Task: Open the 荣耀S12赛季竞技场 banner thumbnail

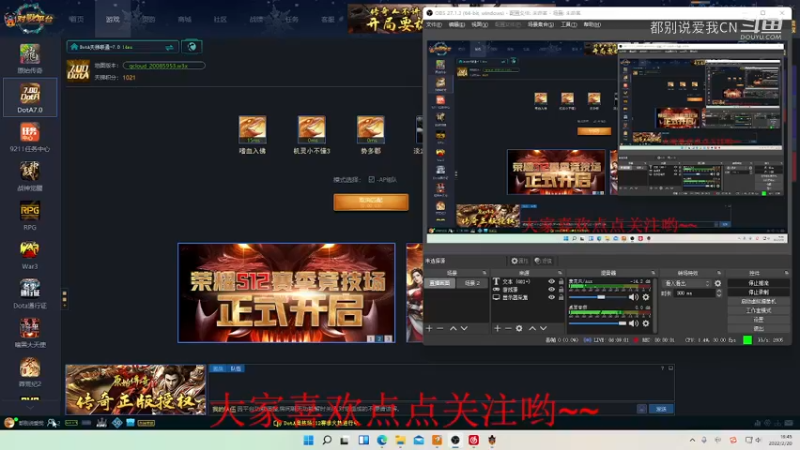Action: (286, 293)
